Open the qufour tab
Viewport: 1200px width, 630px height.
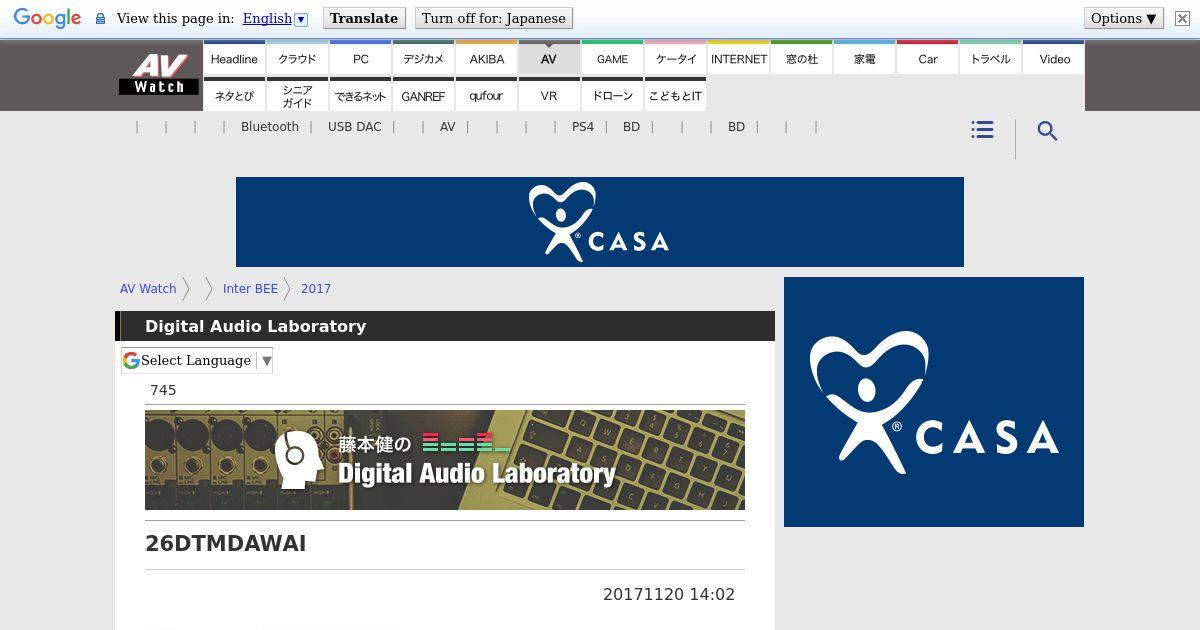point(486,95)
